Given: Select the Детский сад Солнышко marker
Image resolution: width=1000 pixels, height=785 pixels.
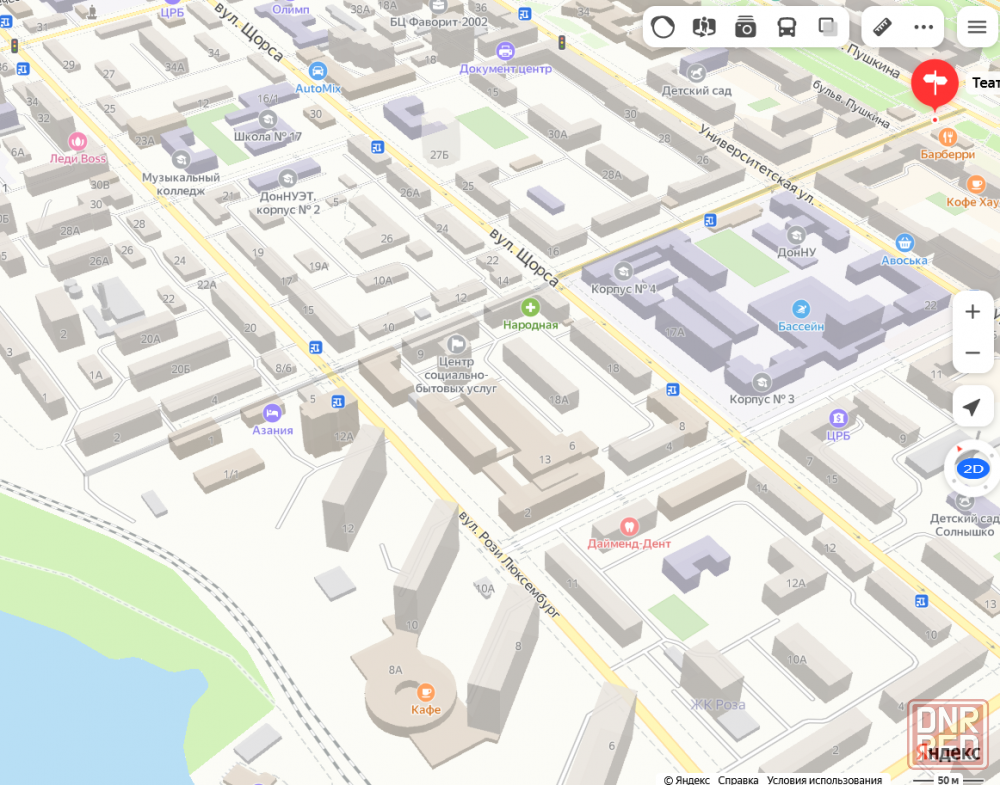Looking at the screenshot, I should pyautogui.click(x=964, y=501).
